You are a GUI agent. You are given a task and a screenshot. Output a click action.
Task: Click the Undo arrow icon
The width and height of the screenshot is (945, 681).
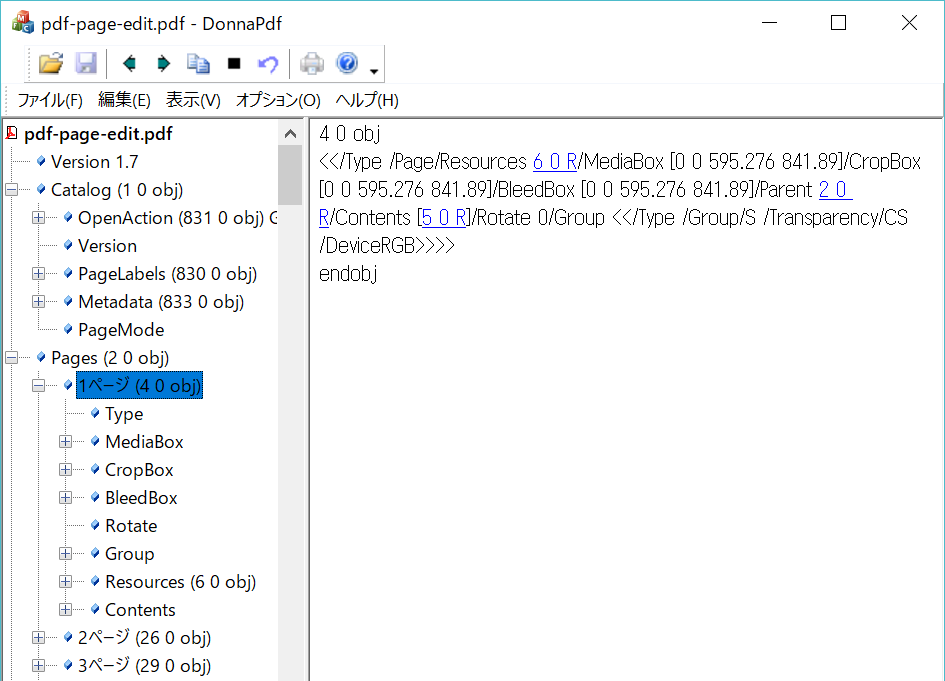[267, 64]
